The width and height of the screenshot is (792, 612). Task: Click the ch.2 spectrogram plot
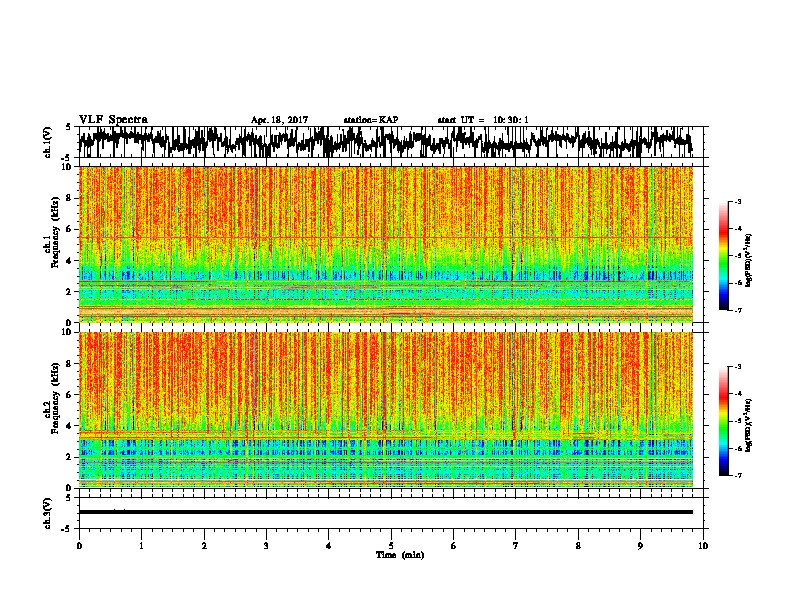(386, 410)
